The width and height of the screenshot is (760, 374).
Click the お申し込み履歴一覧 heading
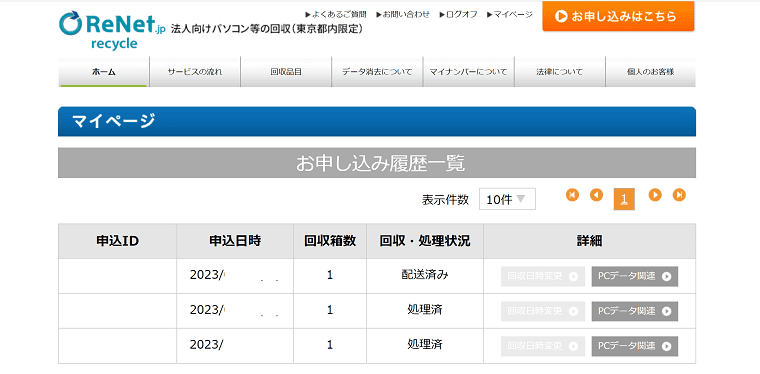380,163
